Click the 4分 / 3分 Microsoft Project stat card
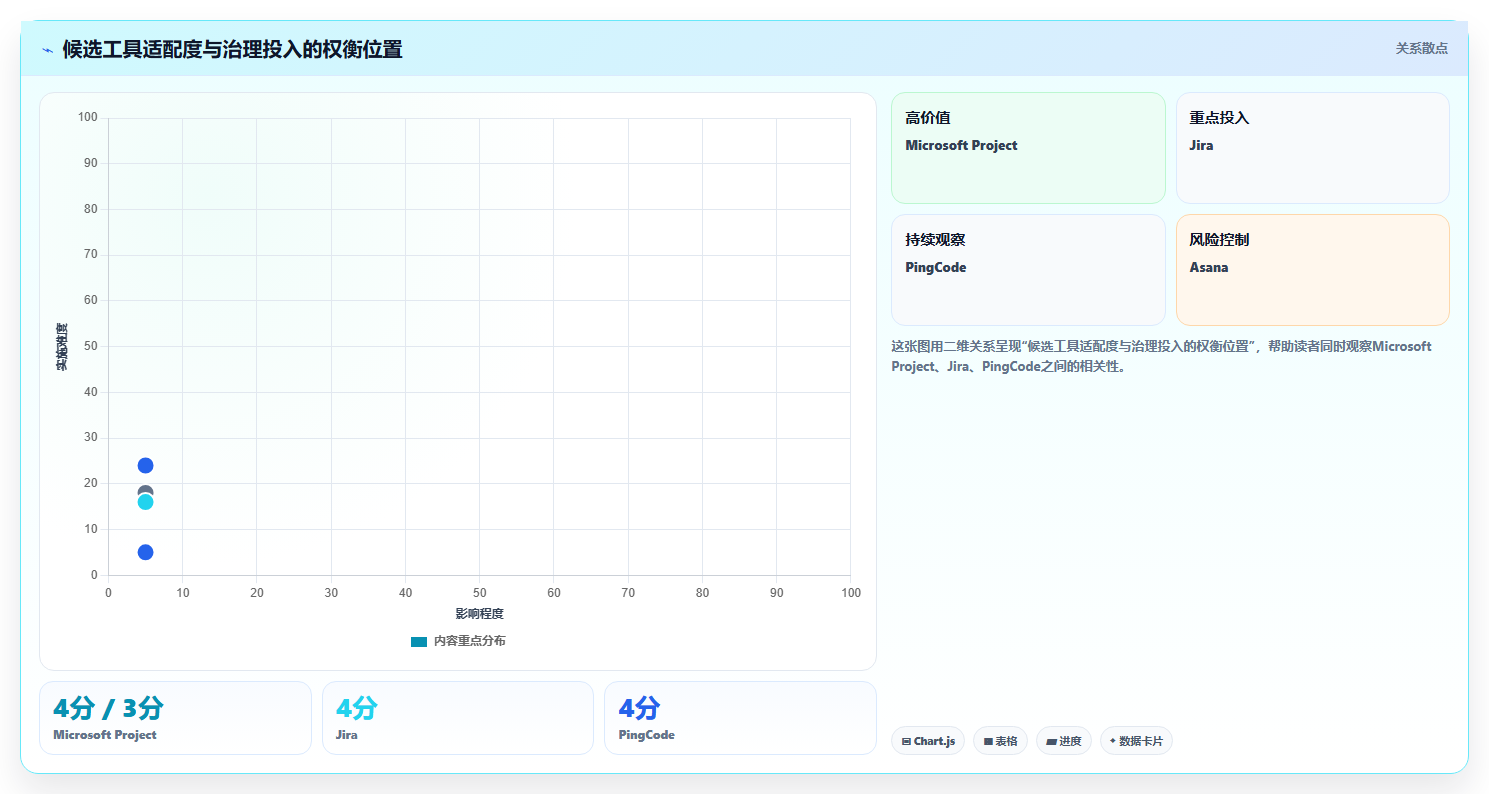Viewport: 1489px width, 794px height. pos(175,718)
